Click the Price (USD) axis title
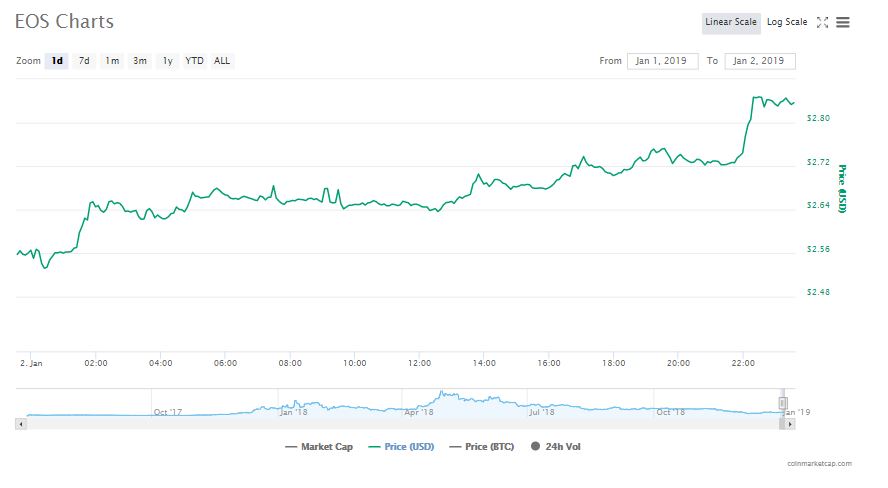This screenshot has height=488, width=888. 842,189
